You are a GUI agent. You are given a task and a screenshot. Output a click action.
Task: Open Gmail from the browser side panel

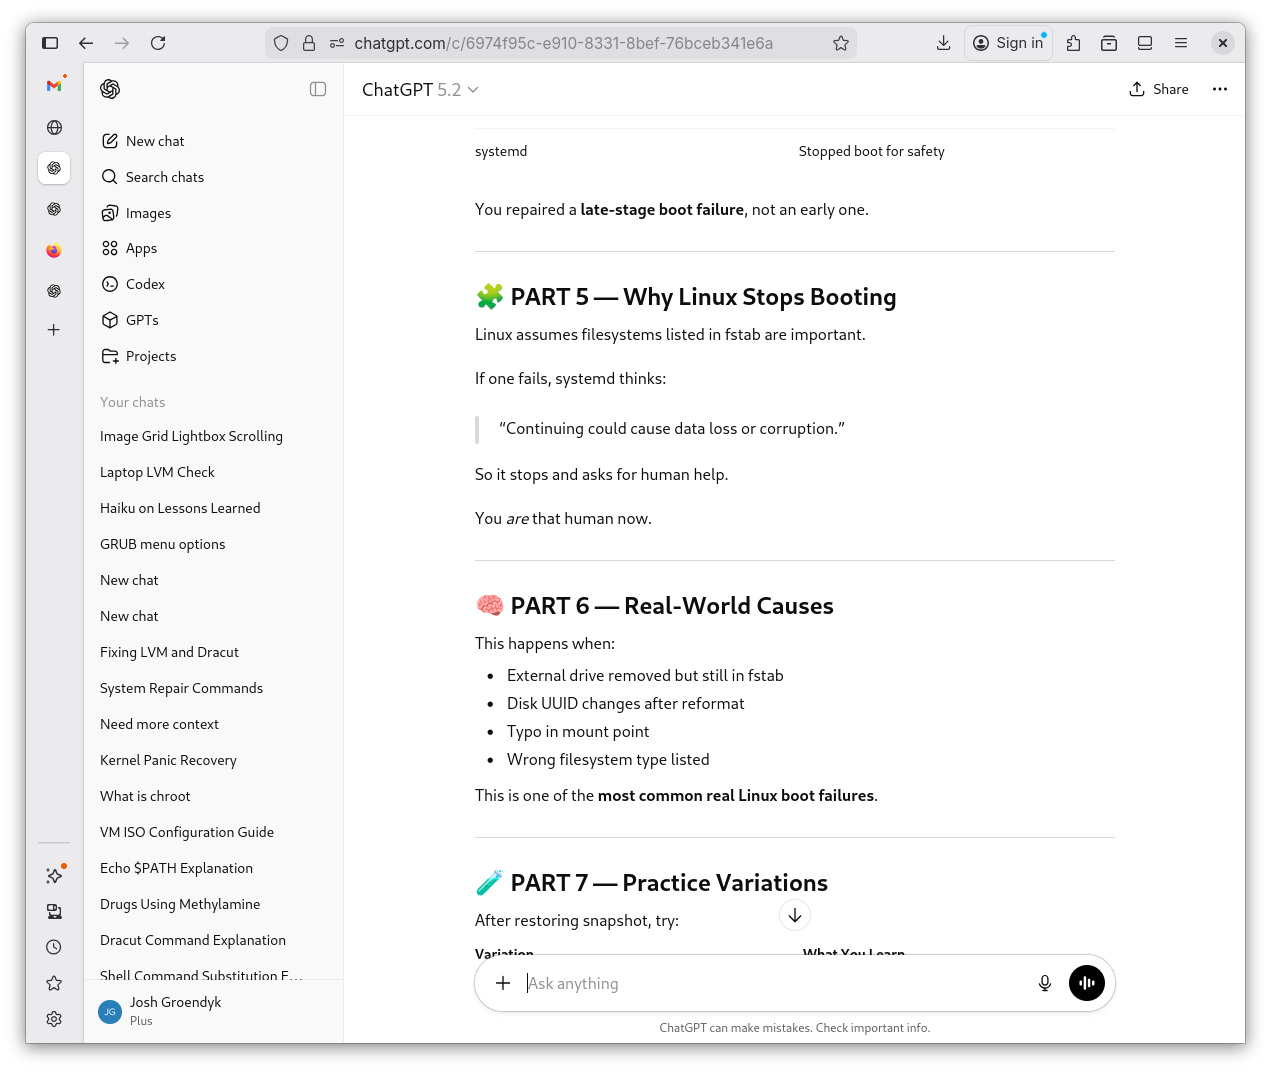(x=54, y=86)
